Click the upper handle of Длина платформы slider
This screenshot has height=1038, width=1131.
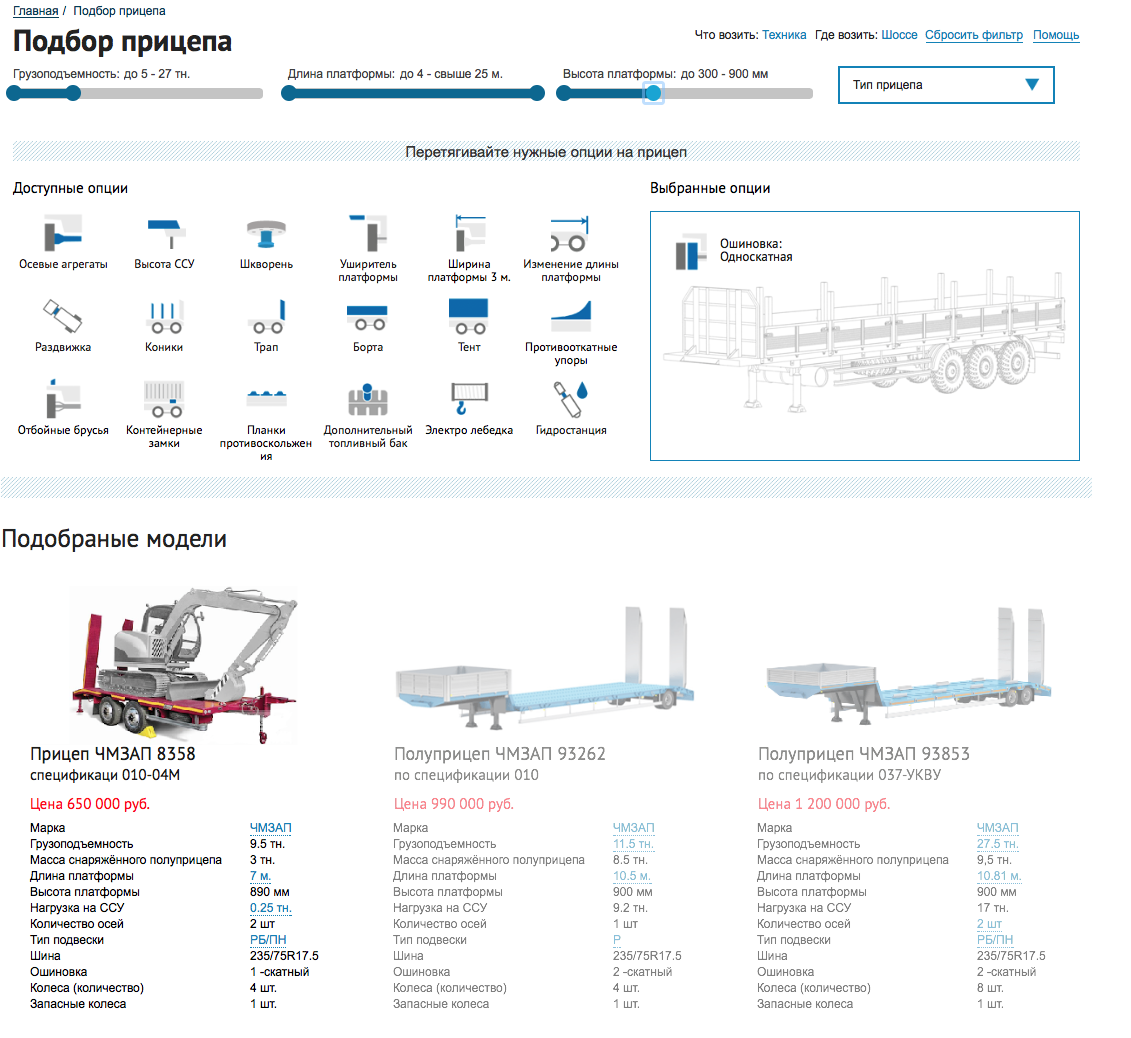537,93
